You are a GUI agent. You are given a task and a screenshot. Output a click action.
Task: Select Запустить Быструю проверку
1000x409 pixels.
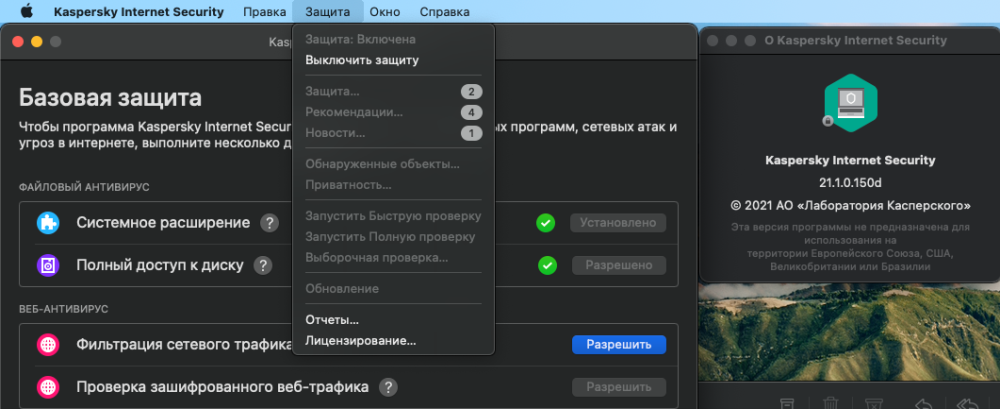[393, 216]
